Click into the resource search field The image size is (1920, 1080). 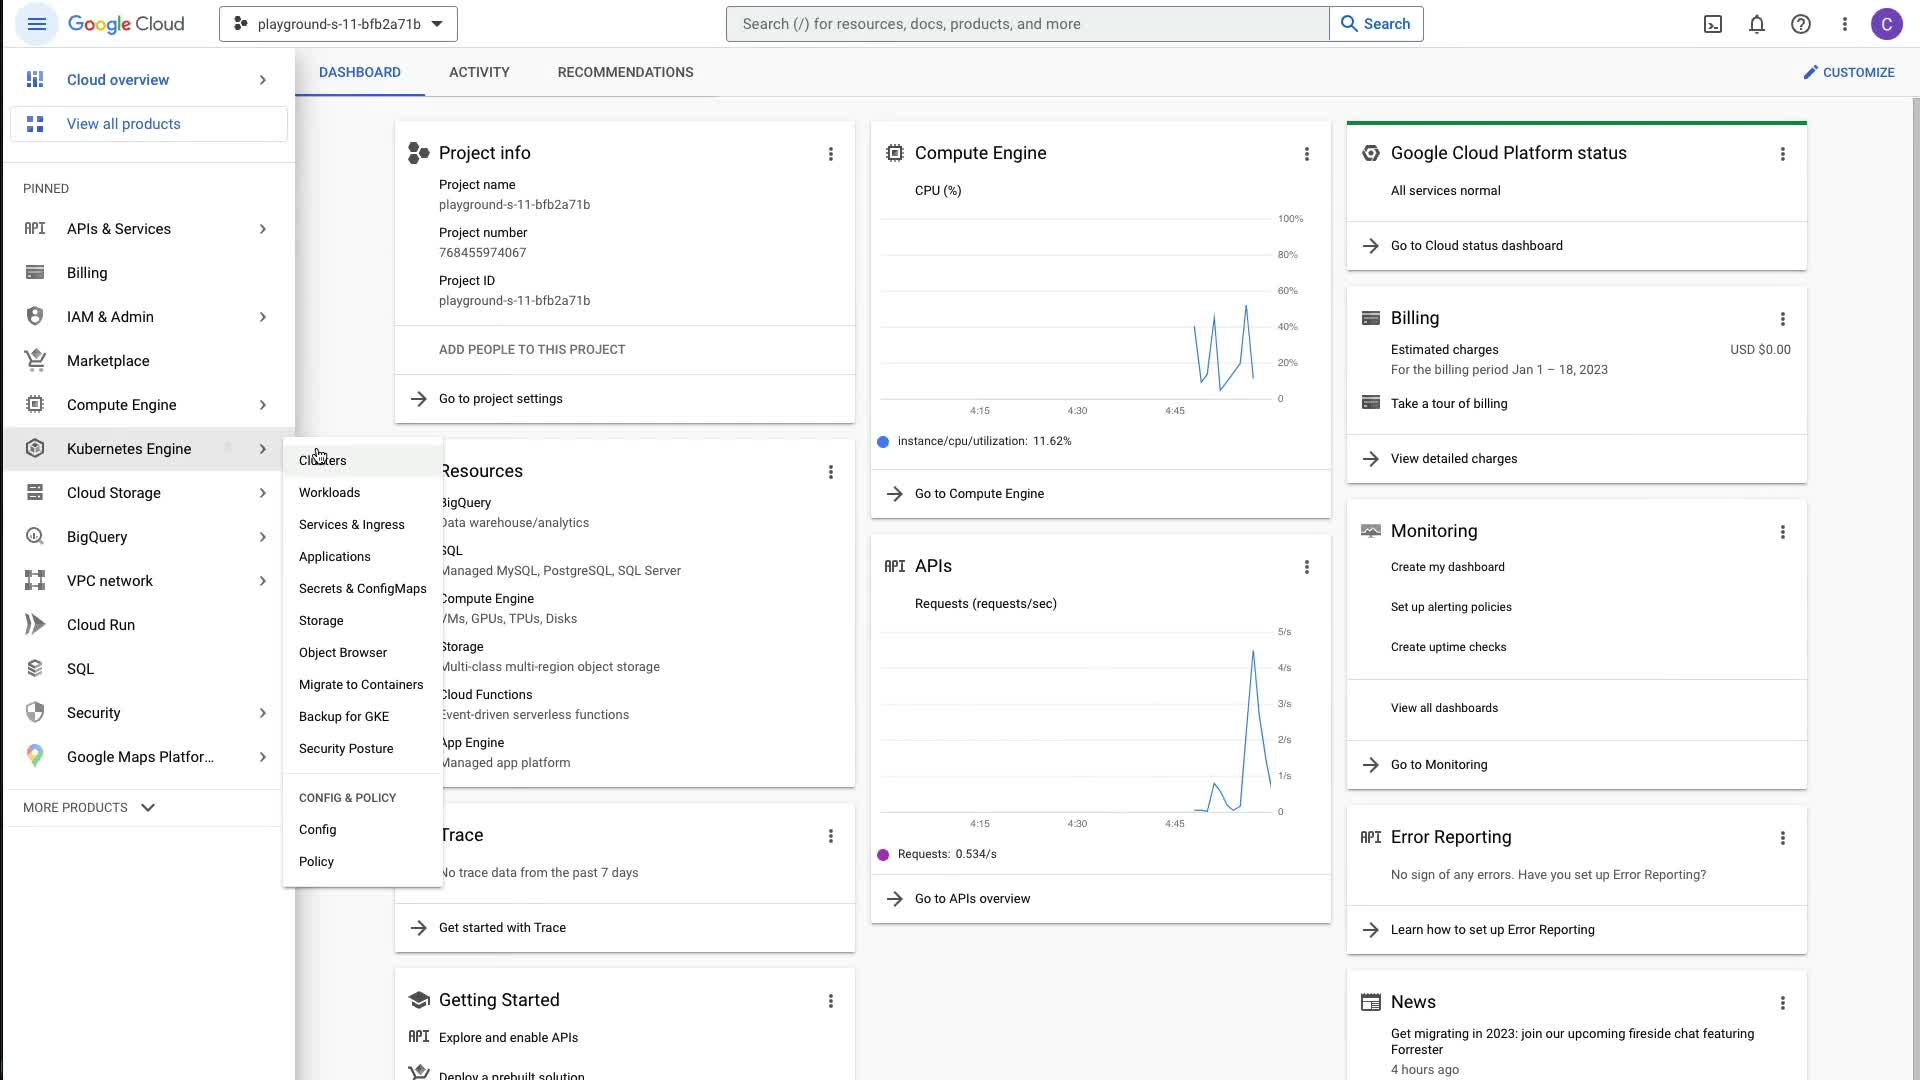(x=1027, y=24)
